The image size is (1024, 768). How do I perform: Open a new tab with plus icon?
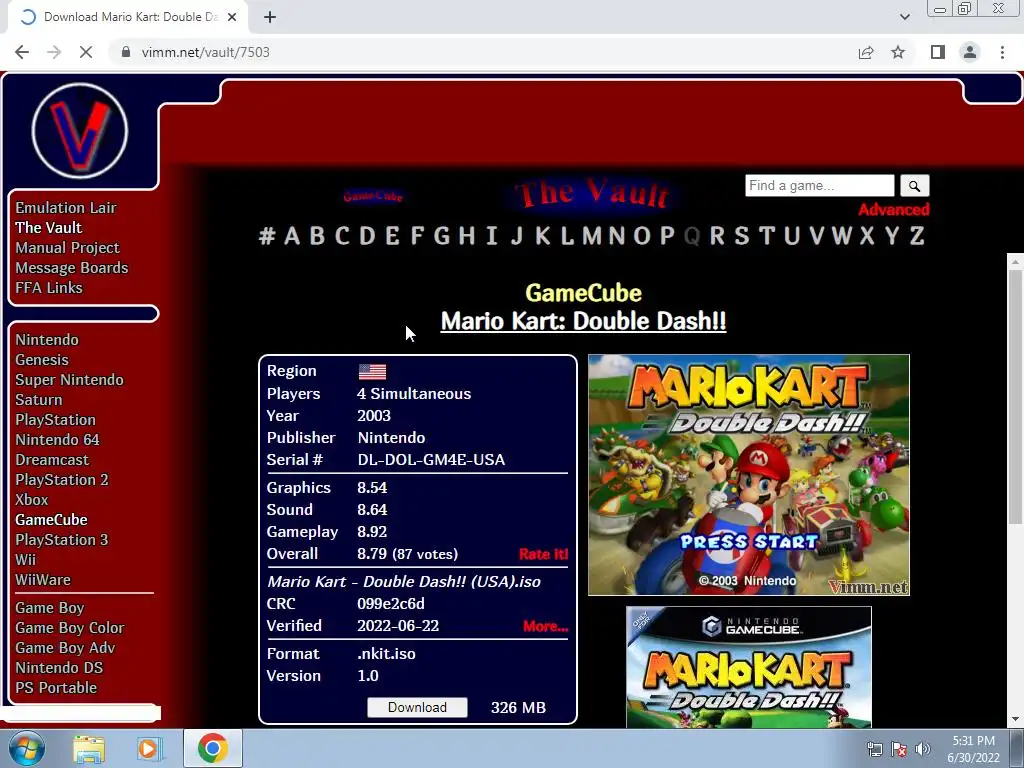pos(270,17)
